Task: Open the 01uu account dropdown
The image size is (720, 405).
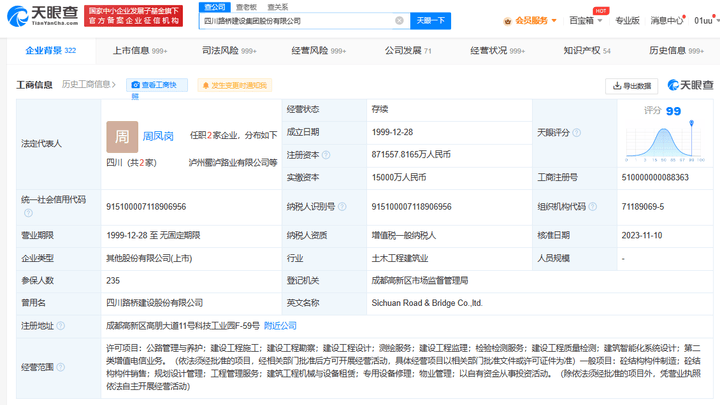Action: (706, 21)
